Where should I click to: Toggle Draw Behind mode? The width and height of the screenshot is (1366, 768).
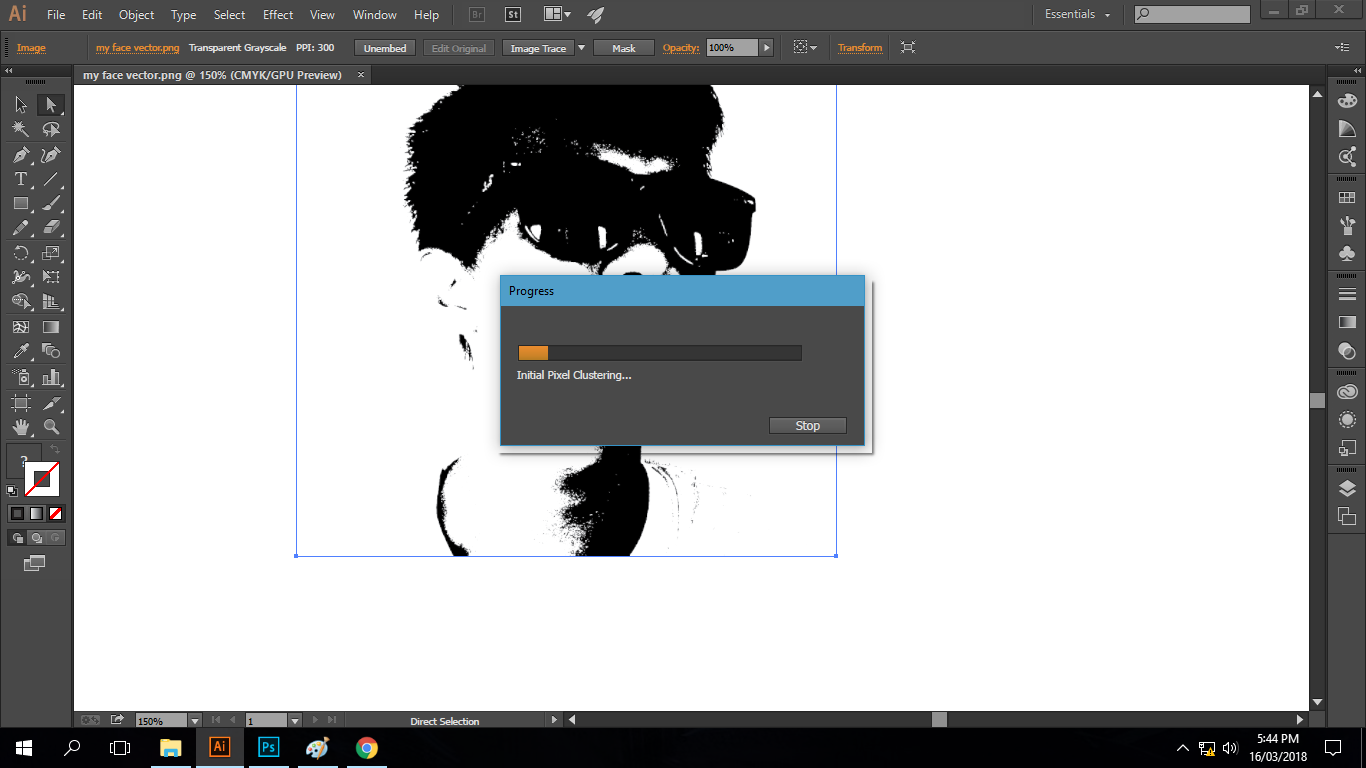click(x=37, y=538)
